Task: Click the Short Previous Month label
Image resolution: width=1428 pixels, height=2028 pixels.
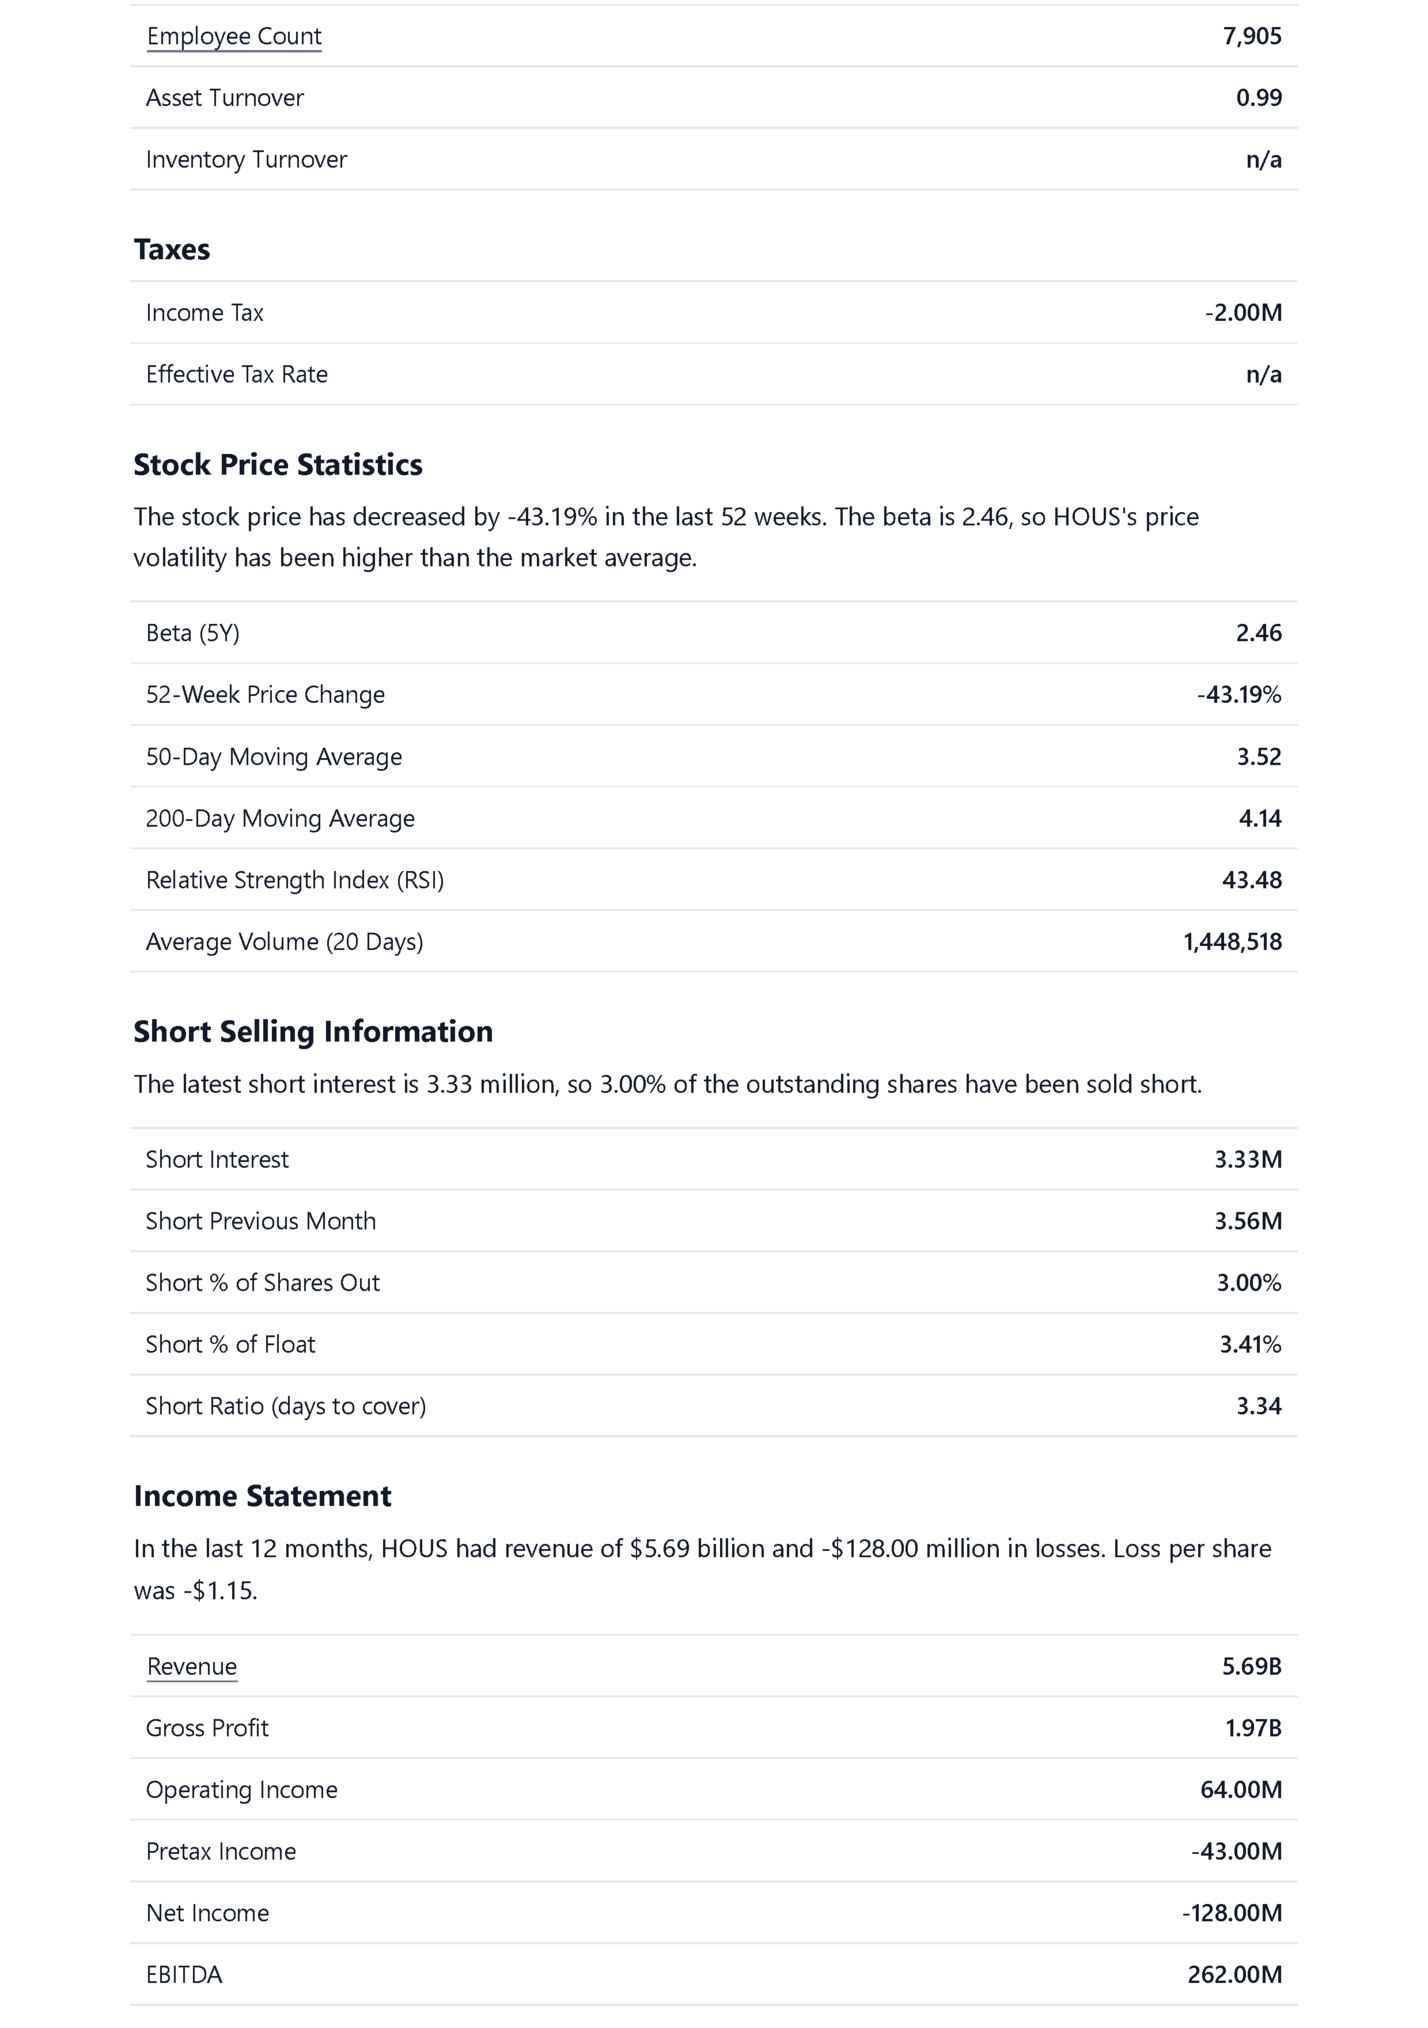Action: click(261, 1221)
